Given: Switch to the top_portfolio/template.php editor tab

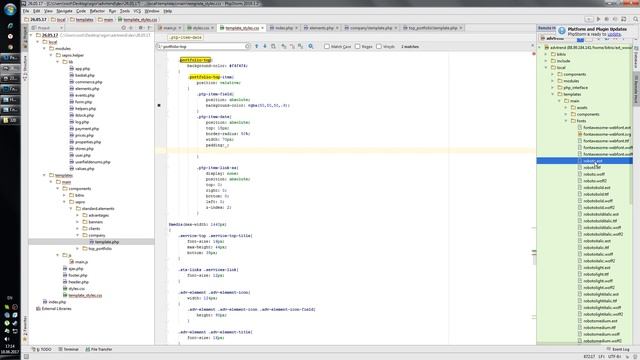Looking at the screenshot, I should click(x=433, y=28).
